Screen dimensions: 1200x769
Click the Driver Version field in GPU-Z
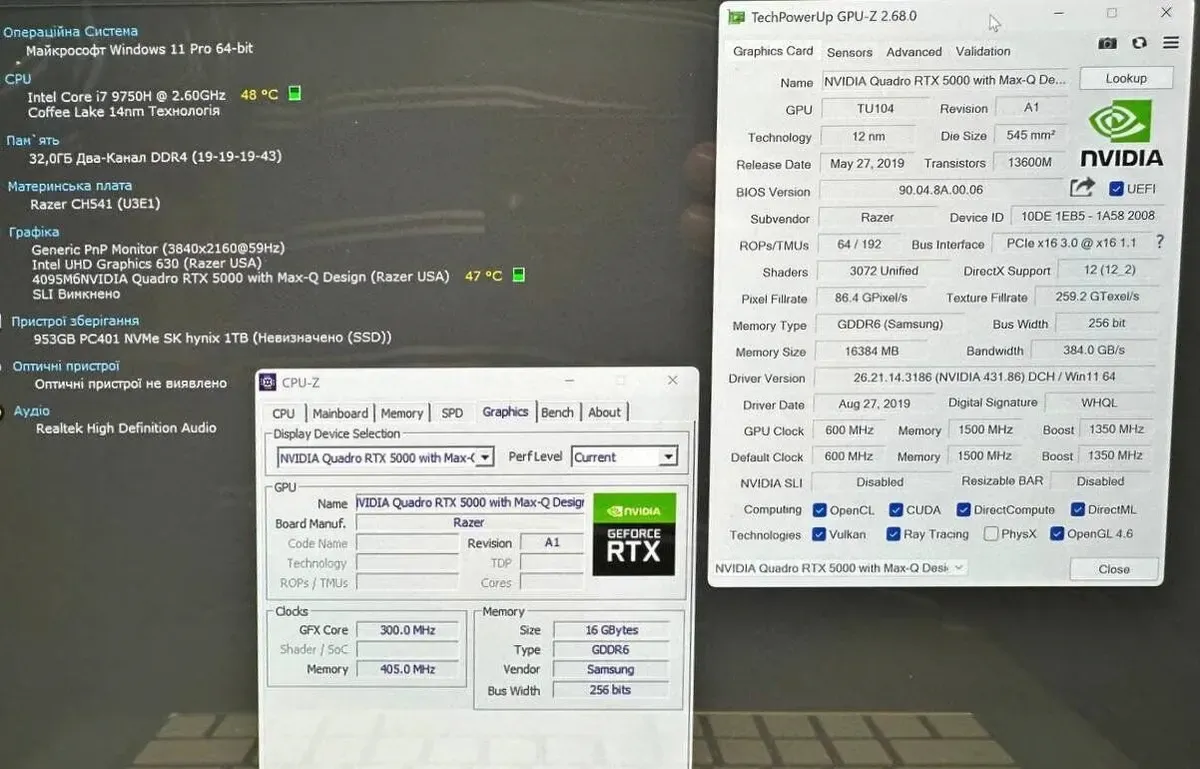983,378
